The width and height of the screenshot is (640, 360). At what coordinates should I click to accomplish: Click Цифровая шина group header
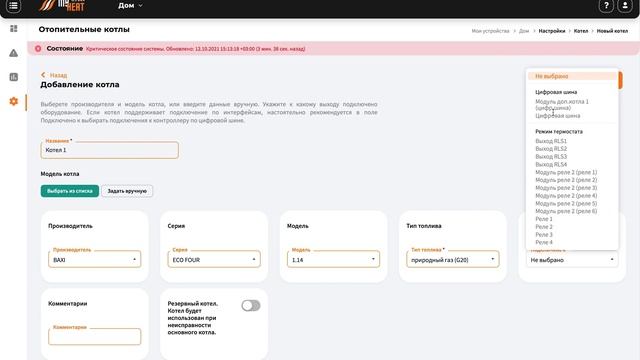556,92
